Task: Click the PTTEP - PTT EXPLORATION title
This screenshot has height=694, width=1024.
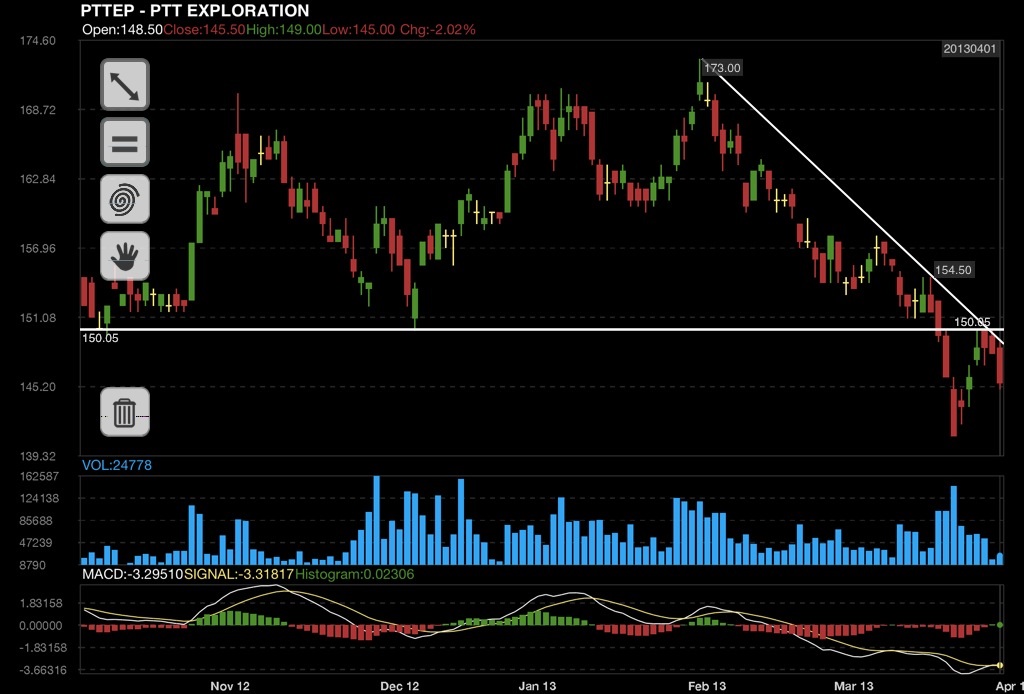Action: pos(195,11)
